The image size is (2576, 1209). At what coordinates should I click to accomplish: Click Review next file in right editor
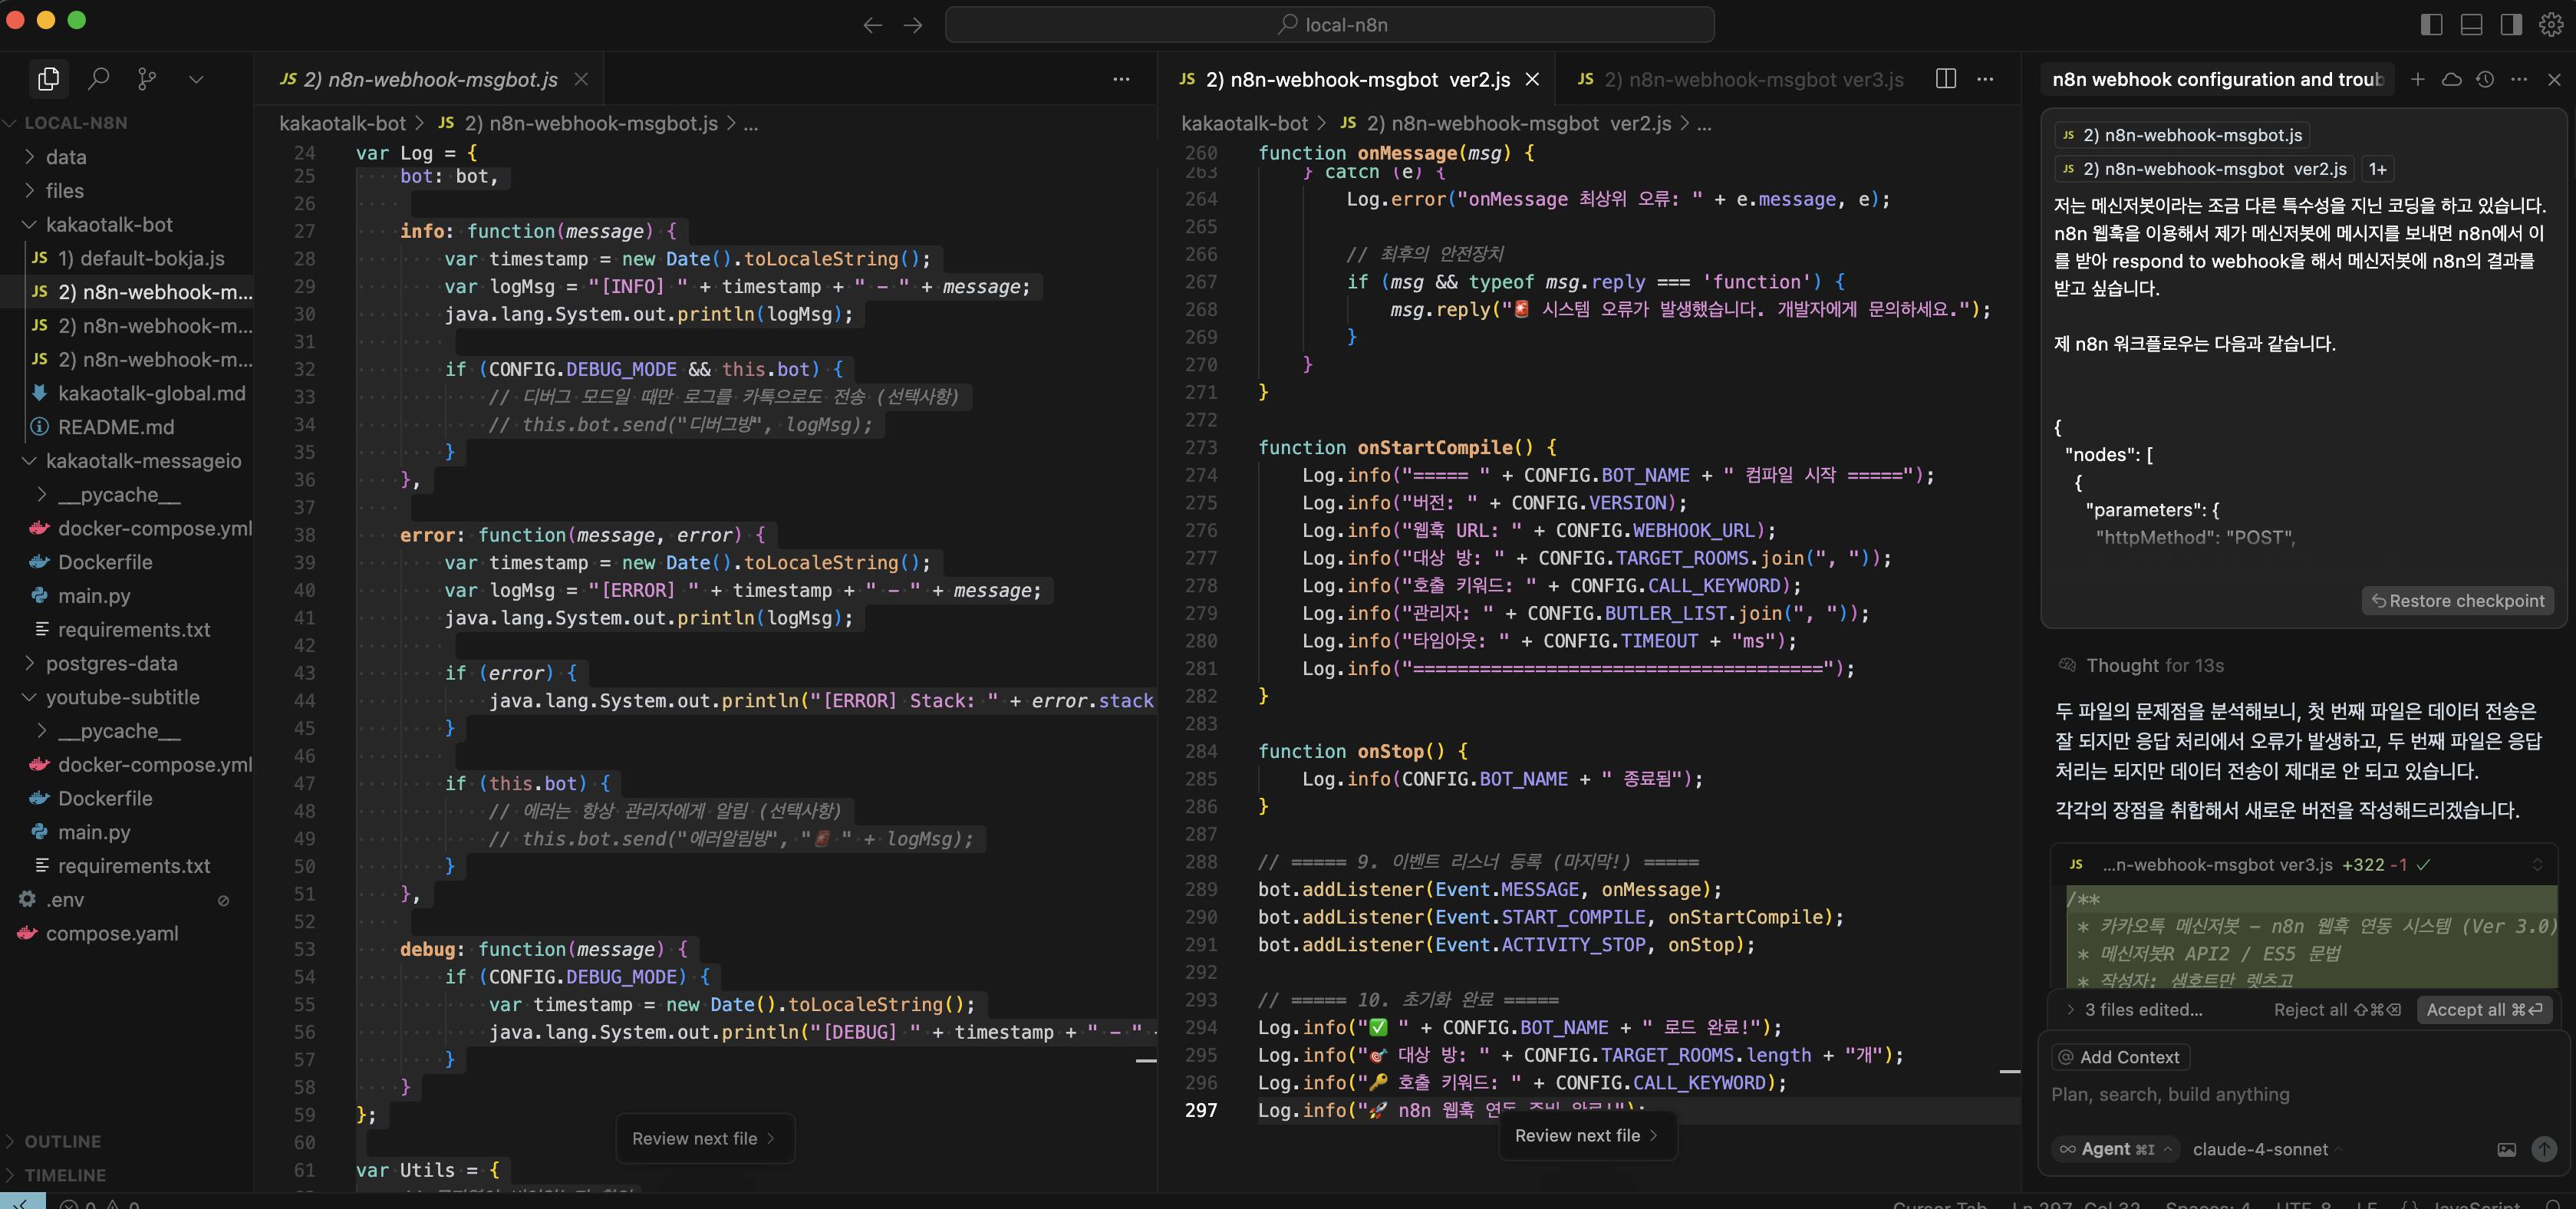pyautogui.click(x=1587, y=1135)
